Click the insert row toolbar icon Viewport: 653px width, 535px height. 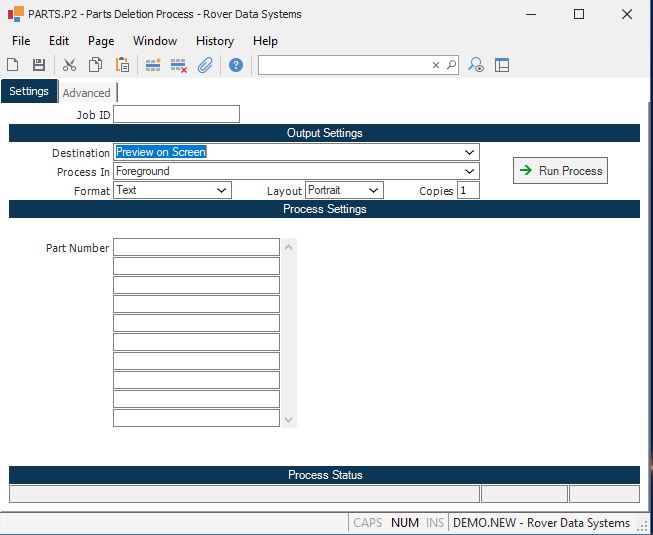pos(153,65)
